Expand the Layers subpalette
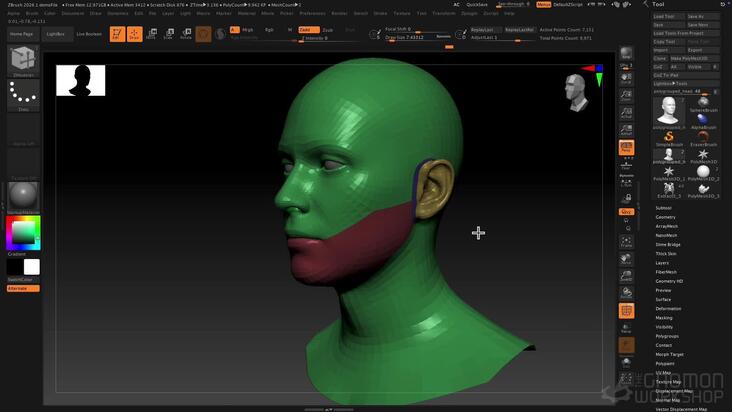The width and height of the screenshot is (732, 412). [662, 263]
